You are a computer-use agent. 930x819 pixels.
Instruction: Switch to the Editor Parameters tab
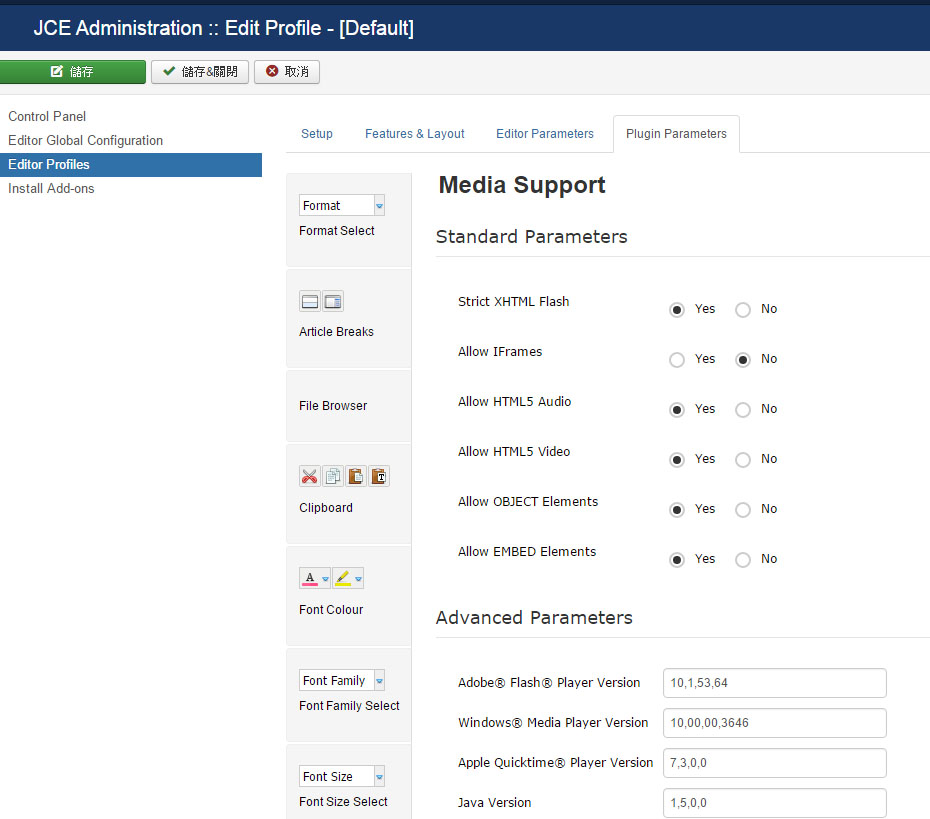click(x=545, y=134)
